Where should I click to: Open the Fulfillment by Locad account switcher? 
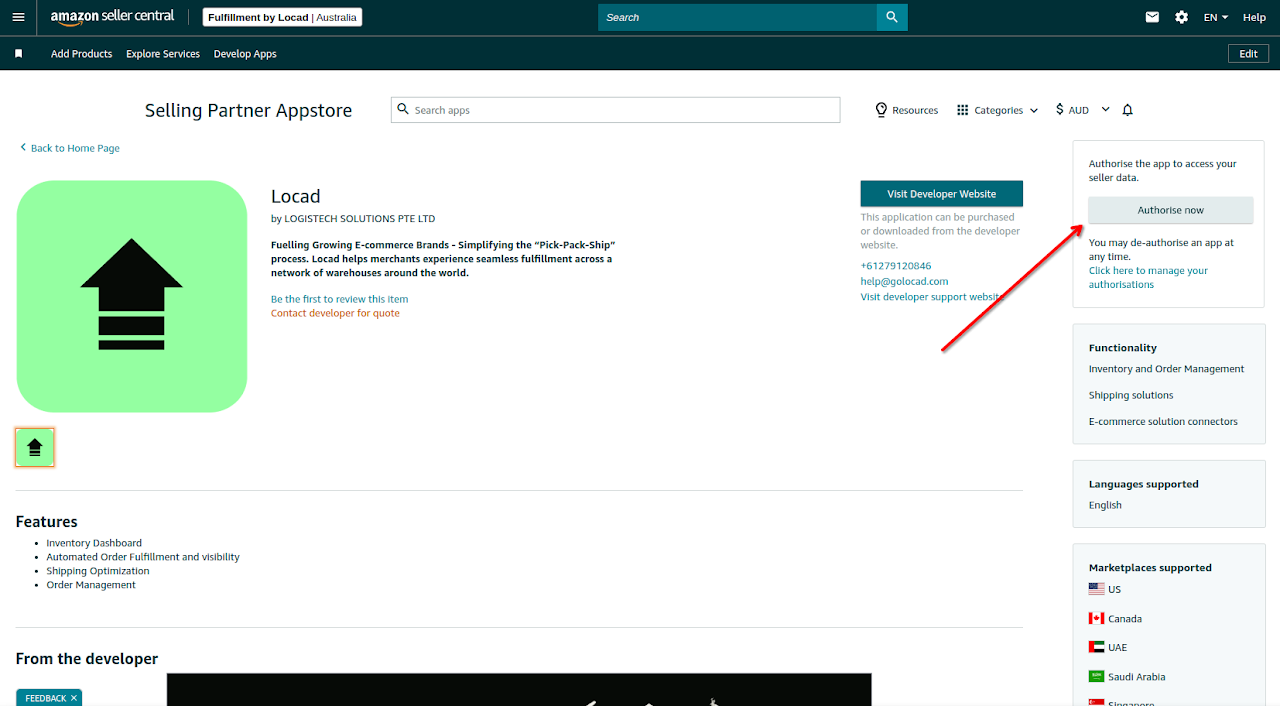(x=282, y=17)
